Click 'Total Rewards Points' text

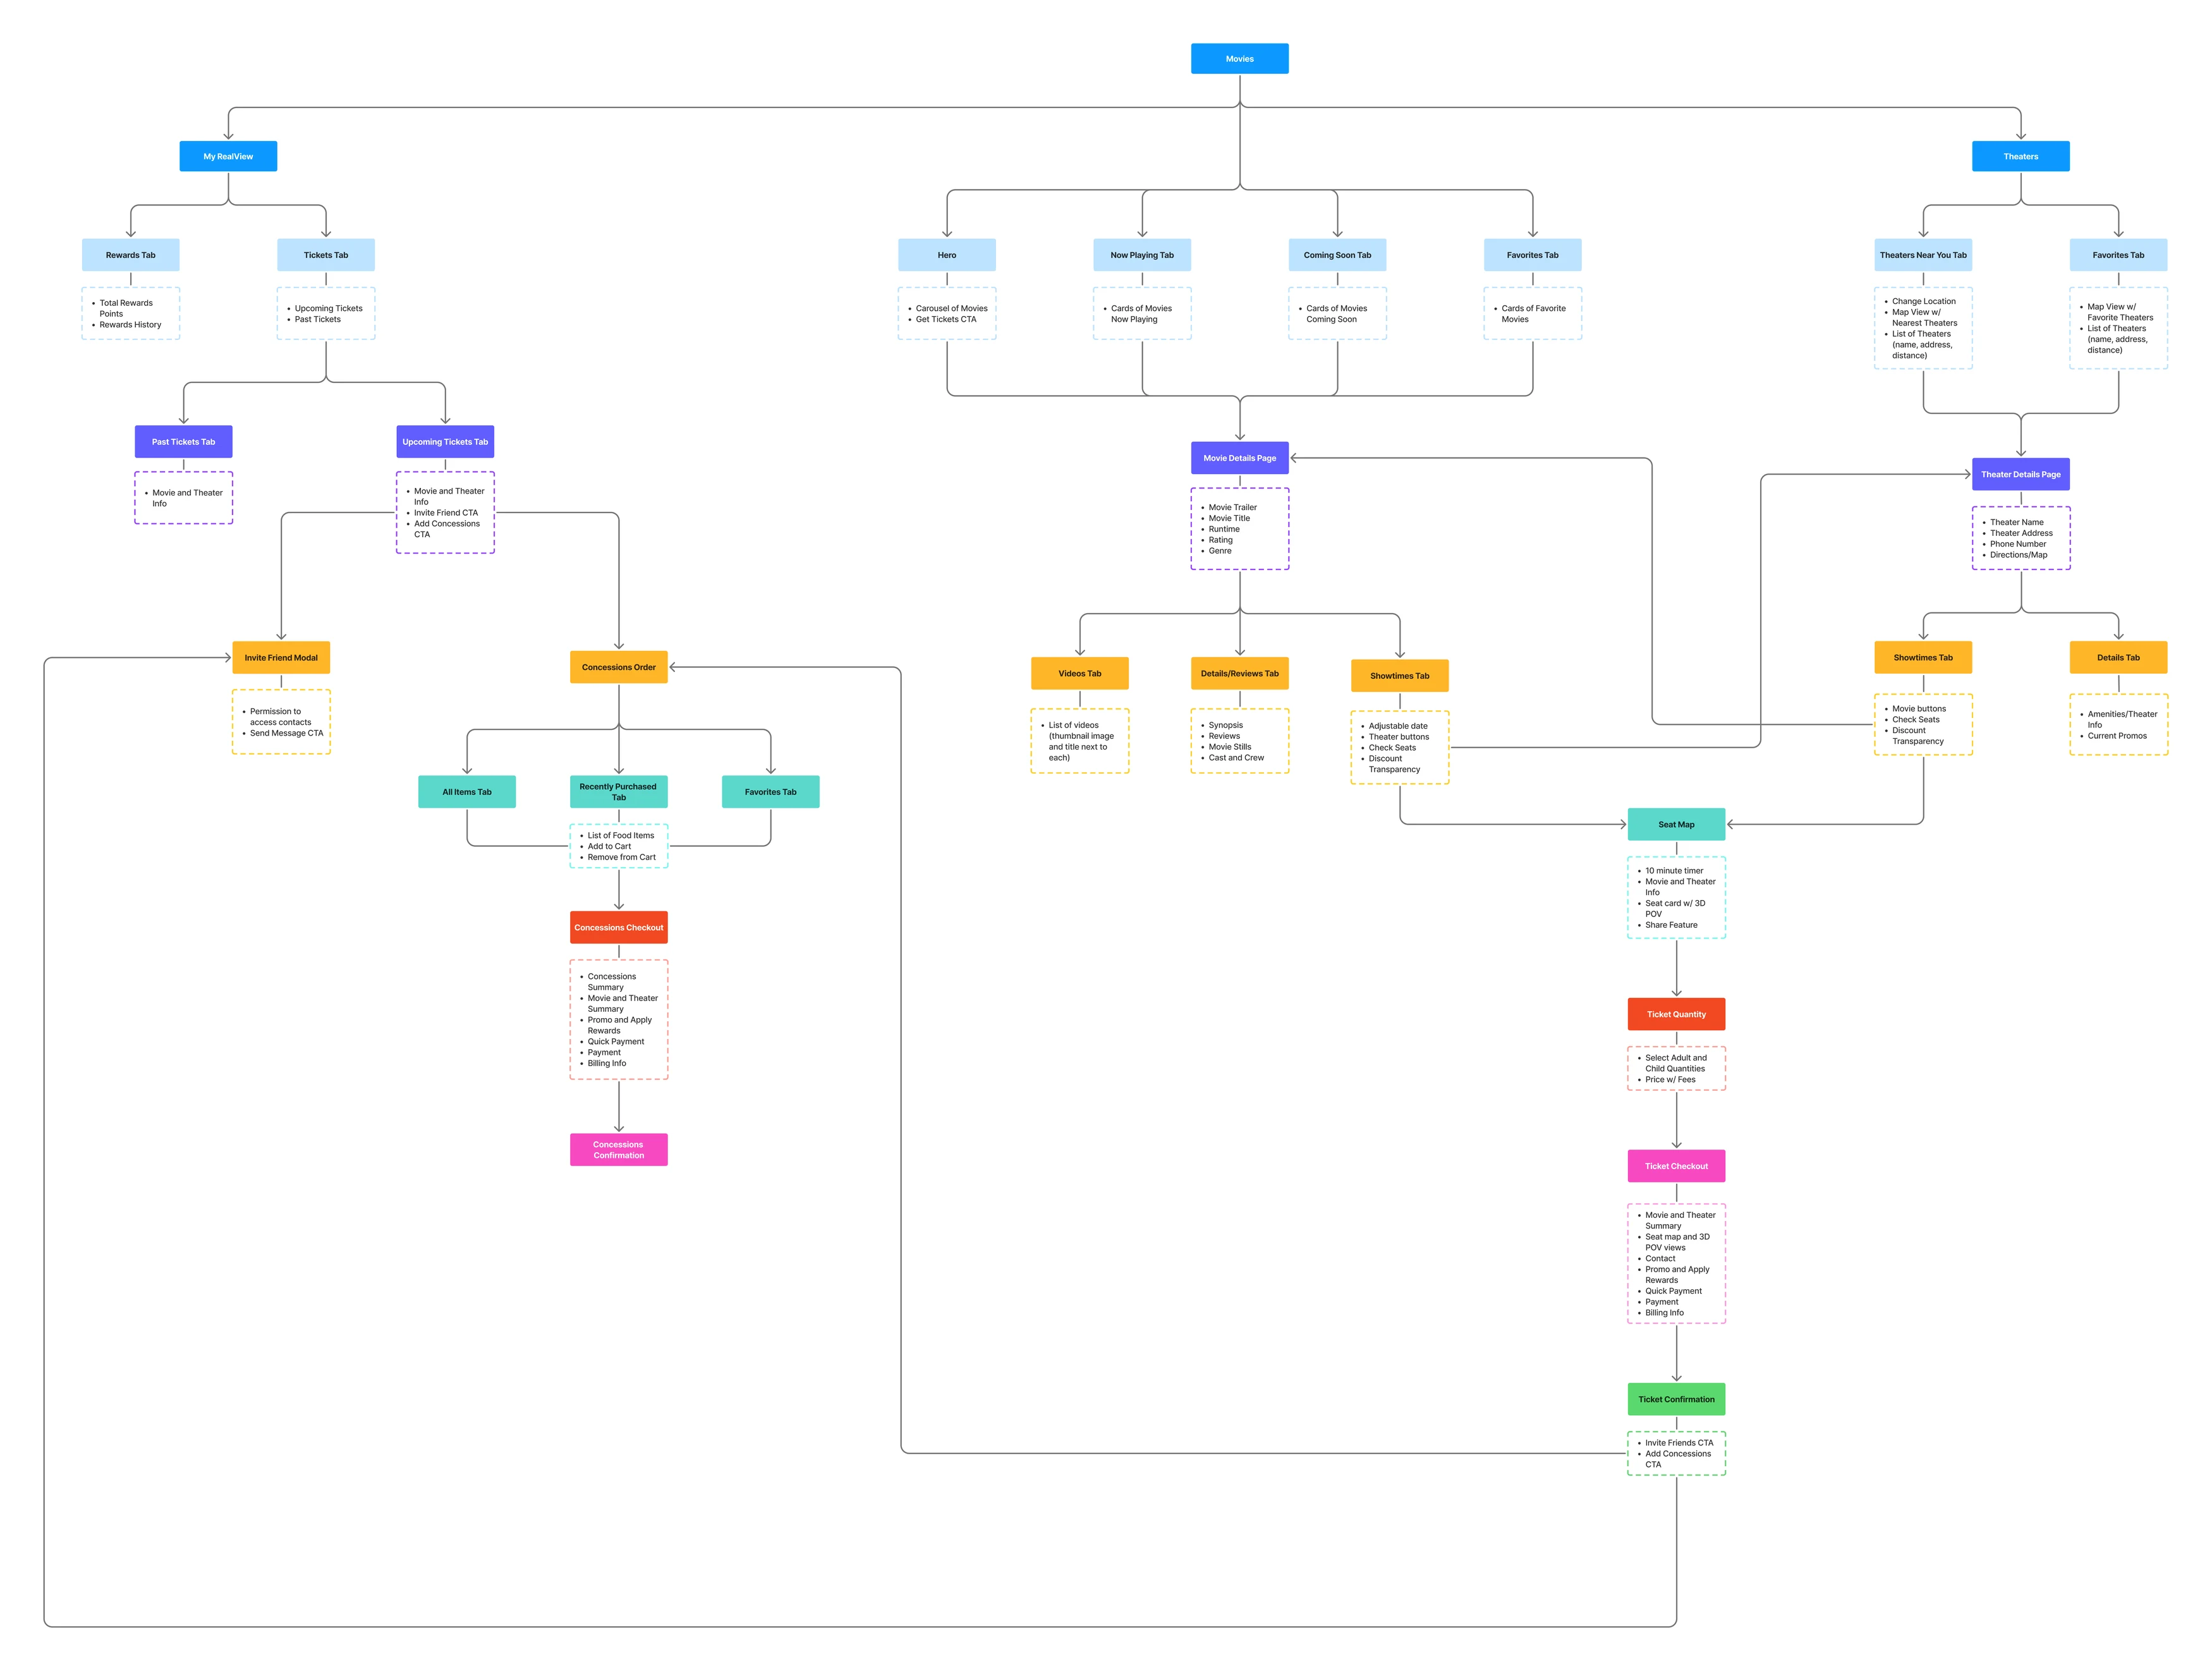(126, 308)
